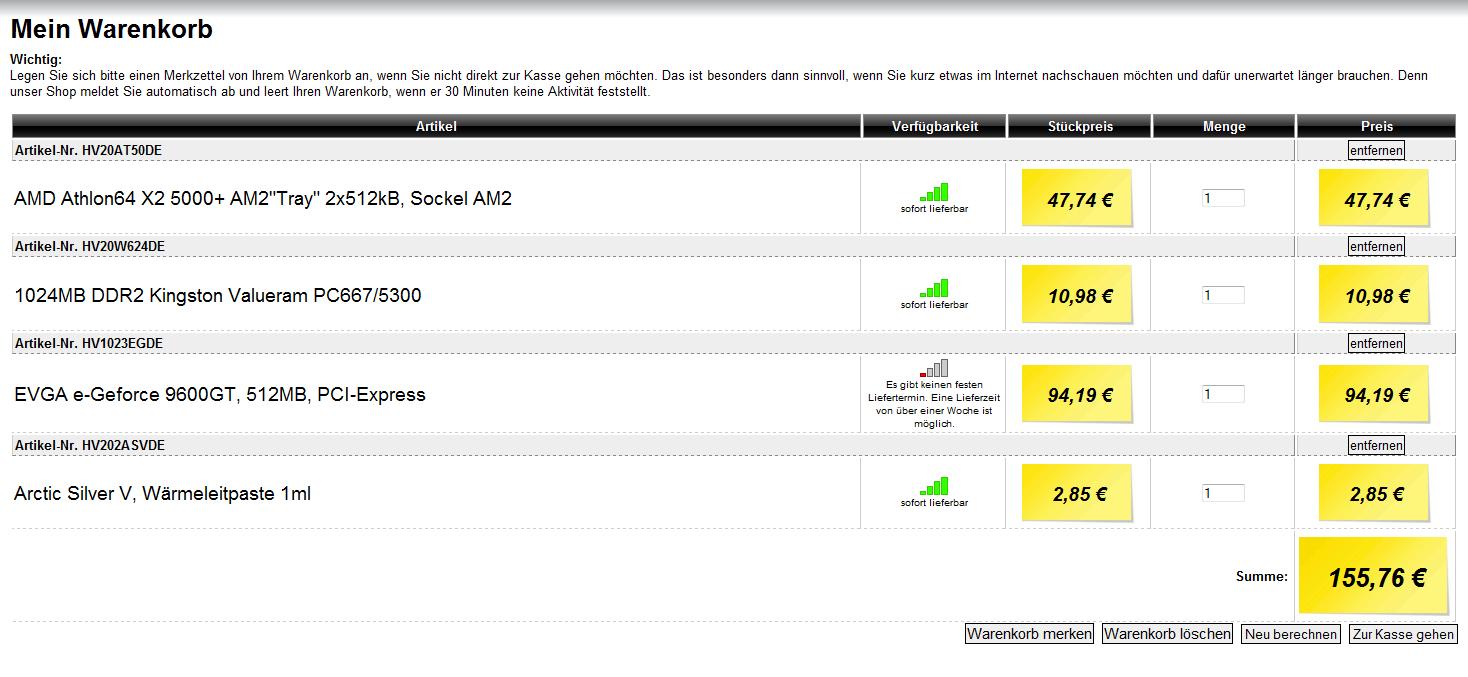Click the Menge column header
This screenshot has width=1468, height=677.
(1224, 126)
